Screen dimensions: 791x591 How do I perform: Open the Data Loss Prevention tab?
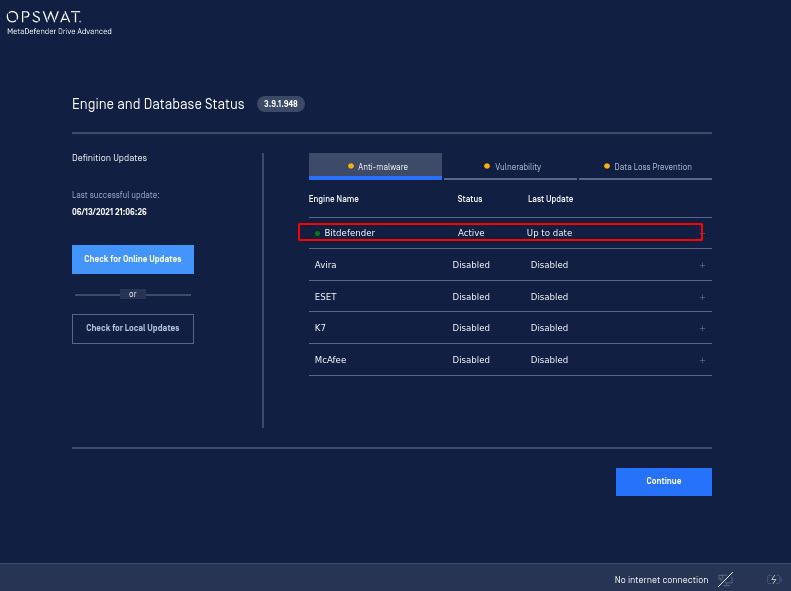[x=645, y=166]
